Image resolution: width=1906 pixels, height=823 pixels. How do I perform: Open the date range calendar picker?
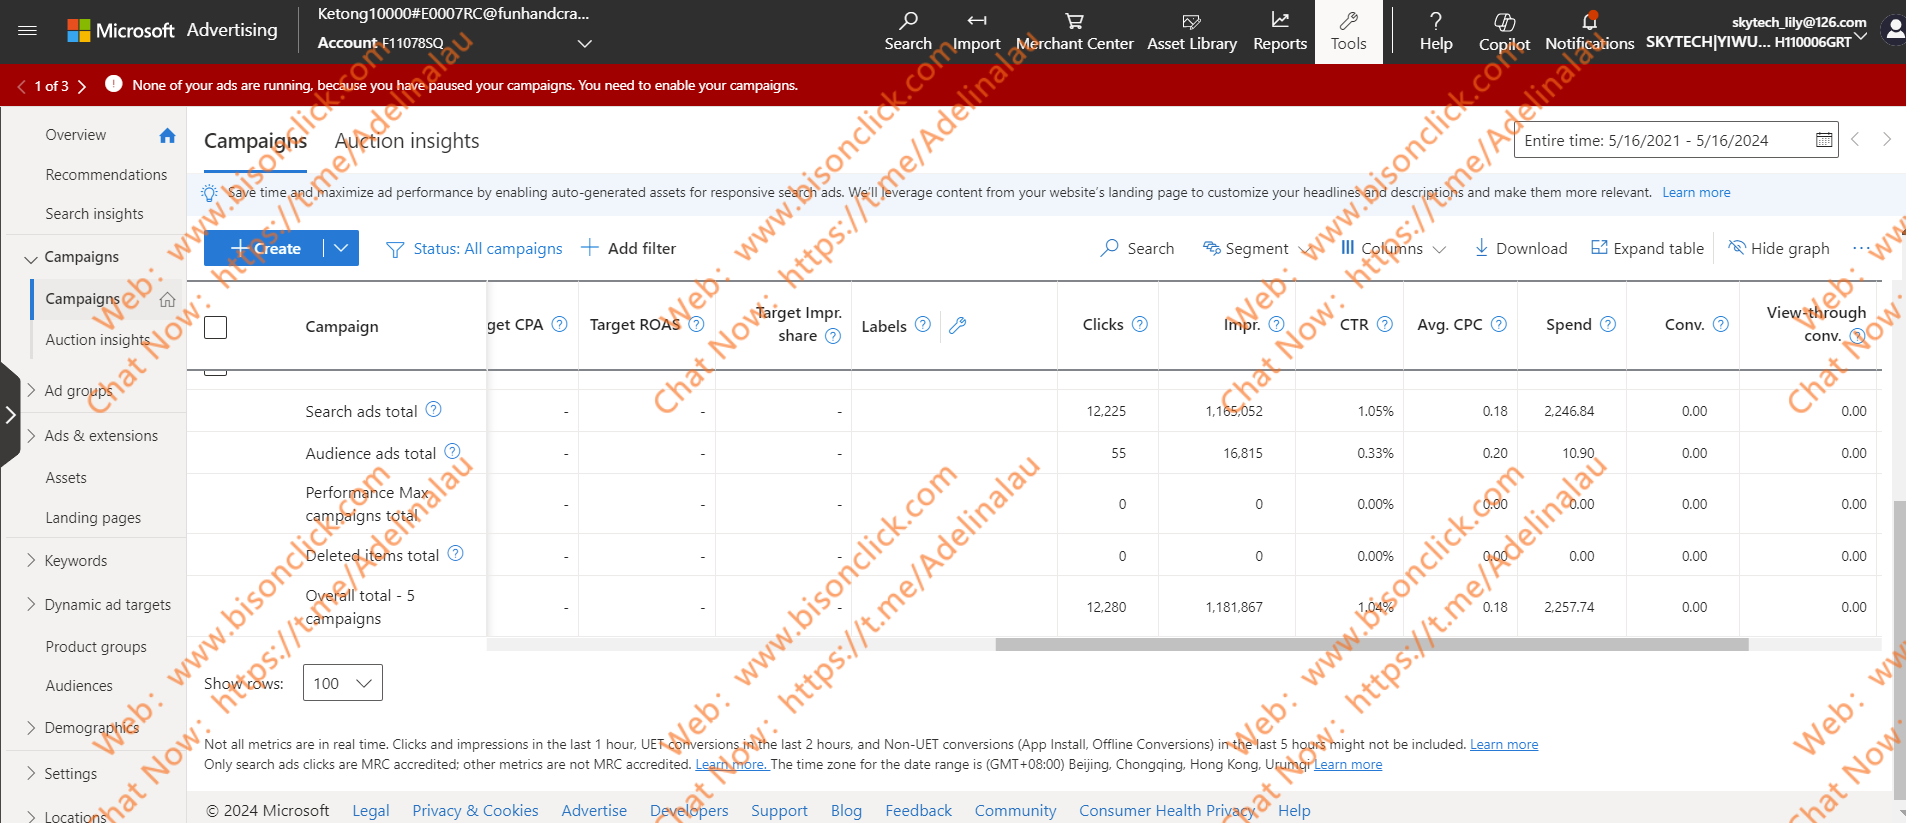(1824, 140)
